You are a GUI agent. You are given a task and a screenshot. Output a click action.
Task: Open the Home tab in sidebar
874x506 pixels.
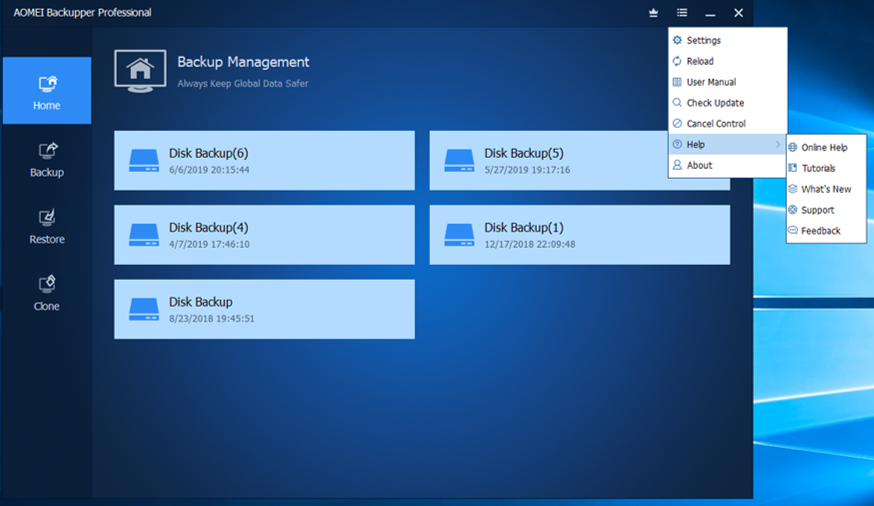pyautogui.click(x=47, y=90)
